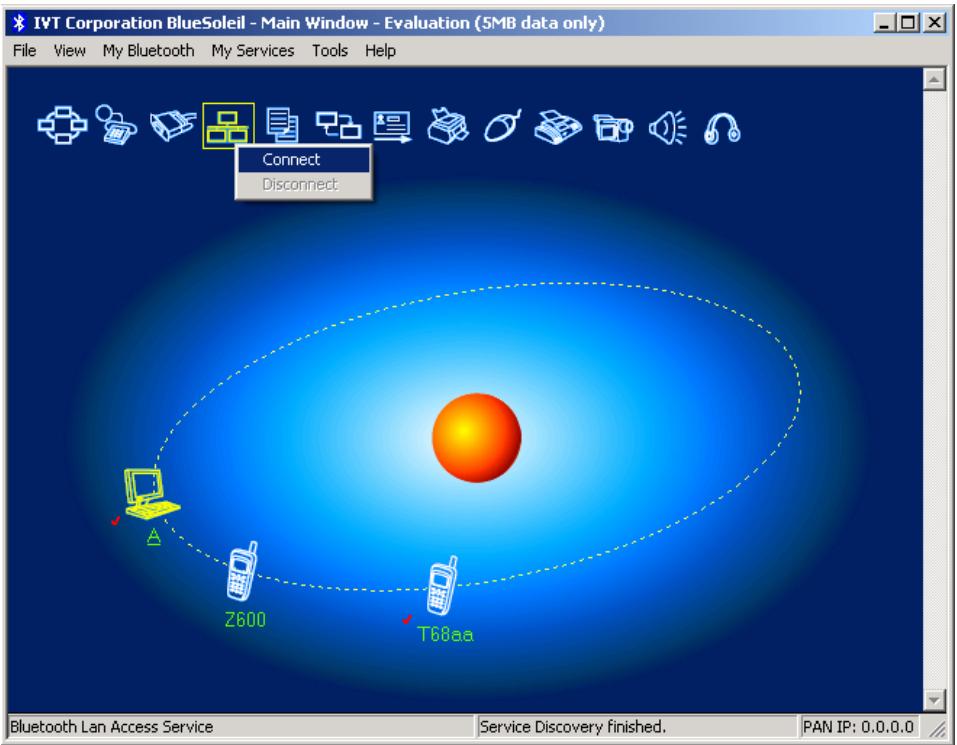Maximize the BlueSoleil main window

pos(908,23)
